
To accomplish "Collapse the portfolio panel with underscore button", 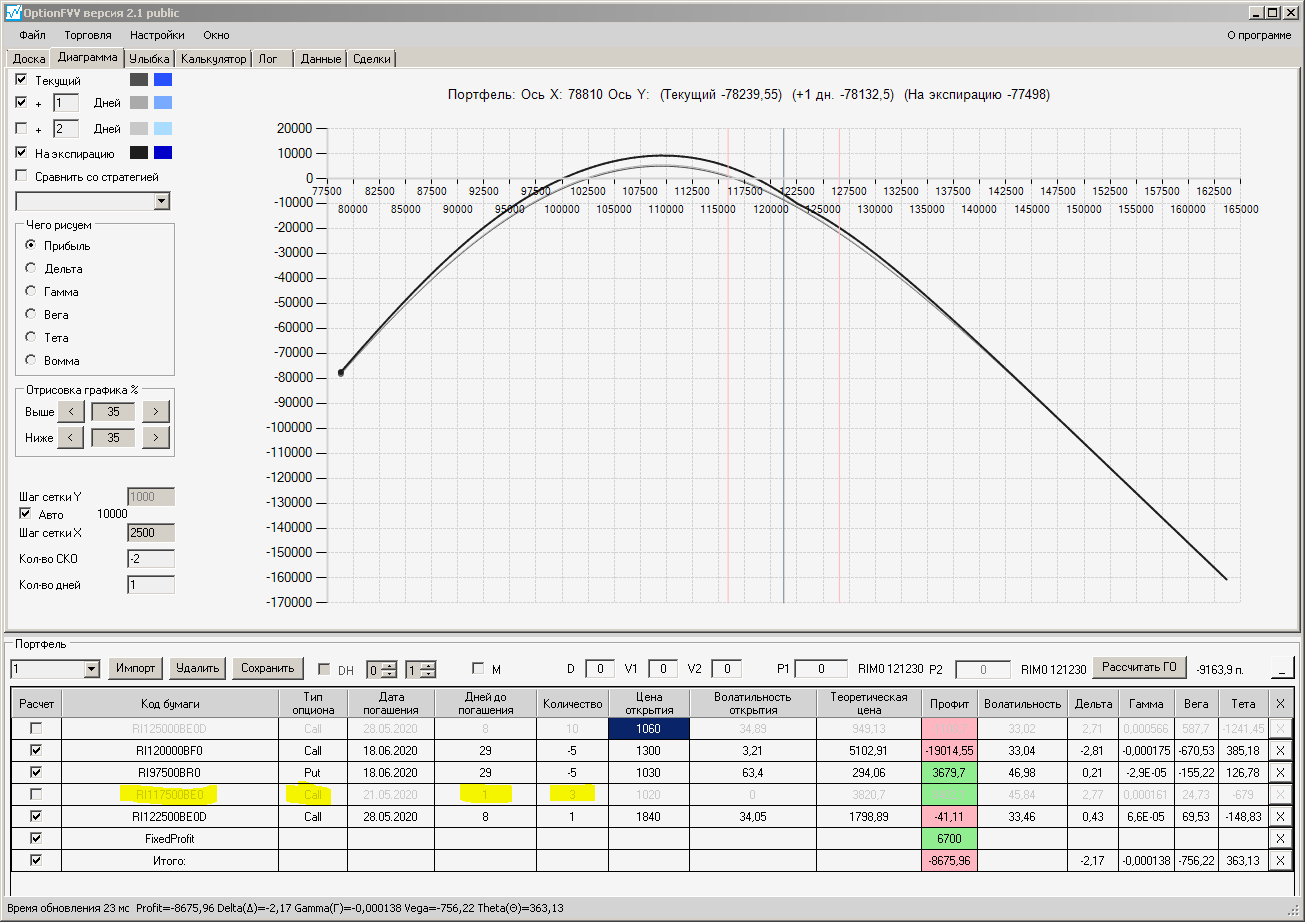I will (x=1281, y=668).
